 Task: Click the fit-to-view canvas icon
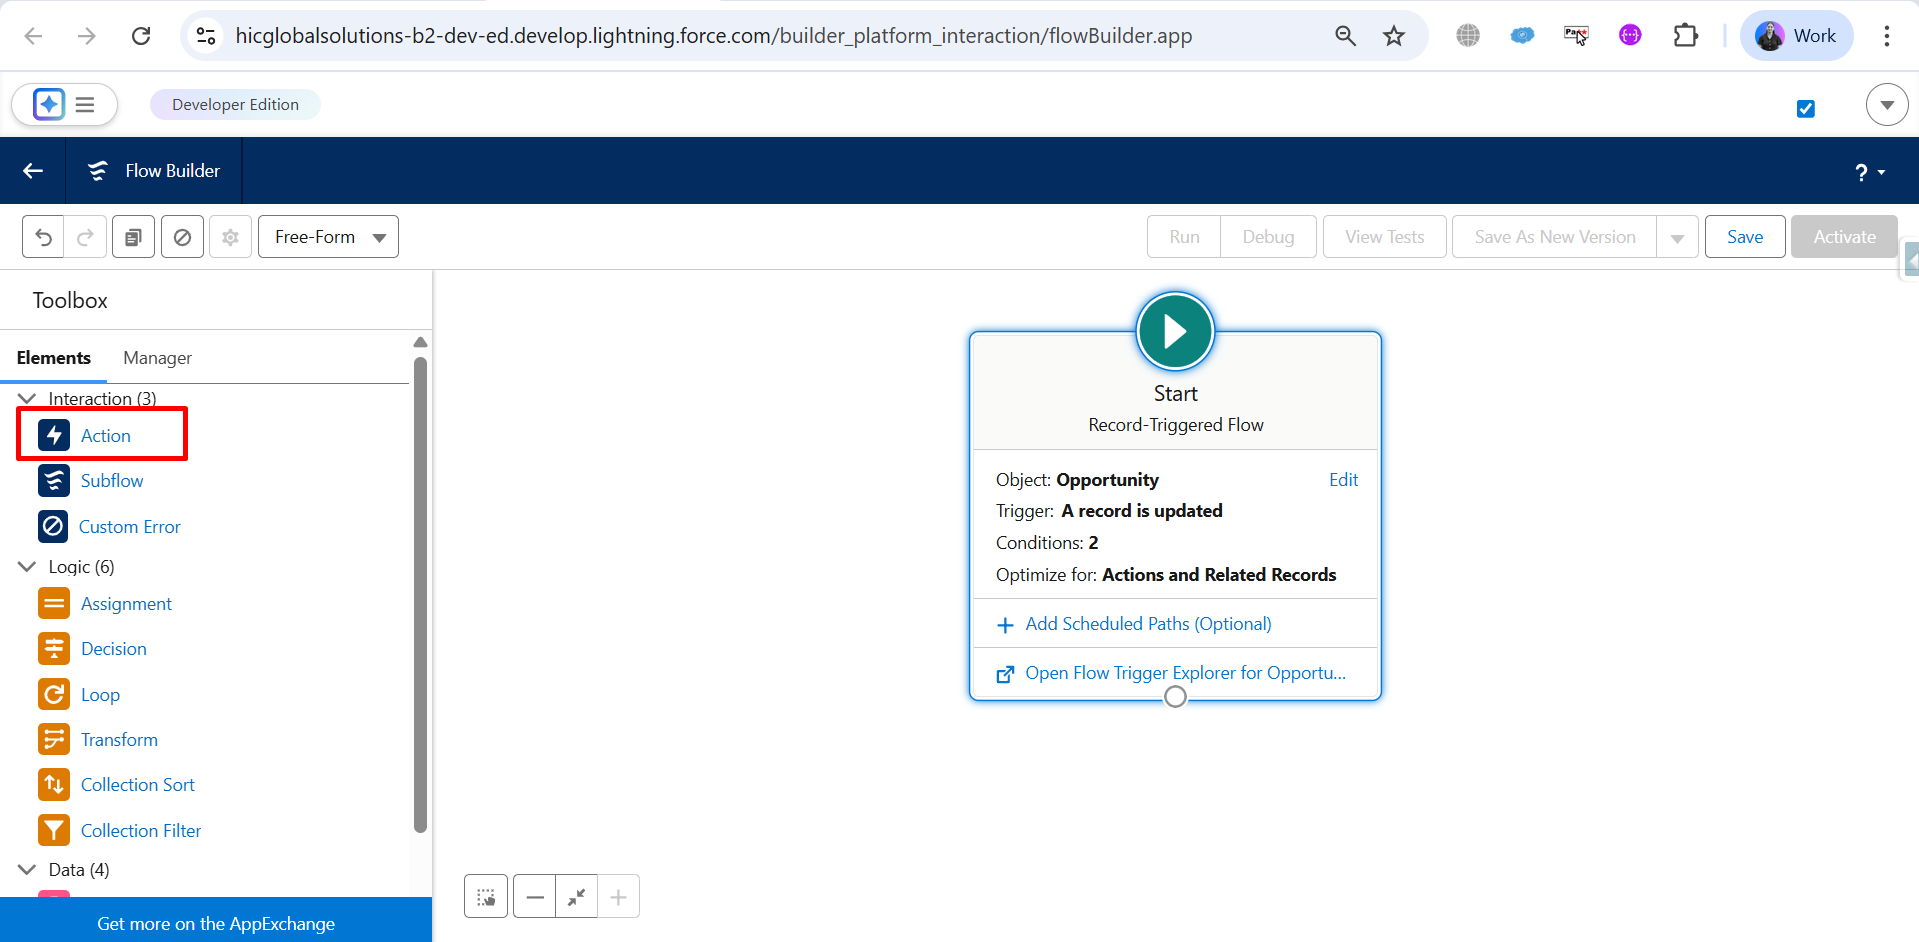[576, 897]
